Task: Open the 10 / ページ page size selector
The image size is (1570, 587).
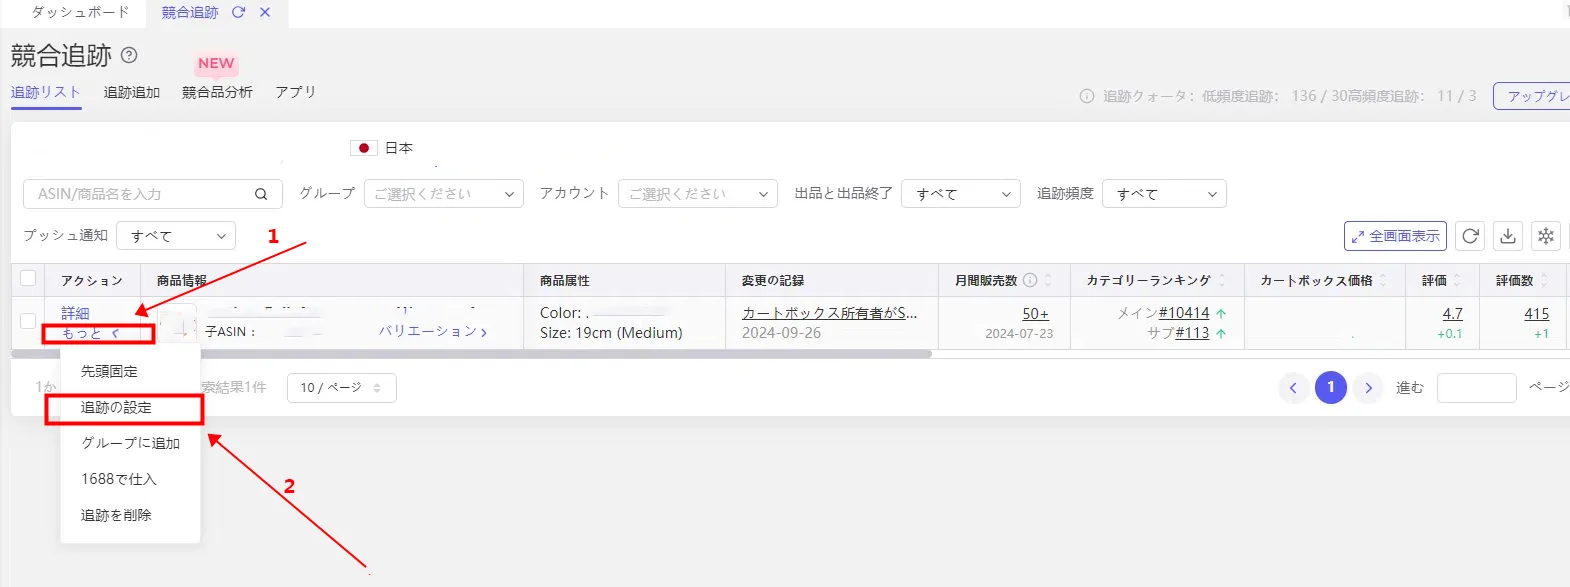Action: pos(342,387)
